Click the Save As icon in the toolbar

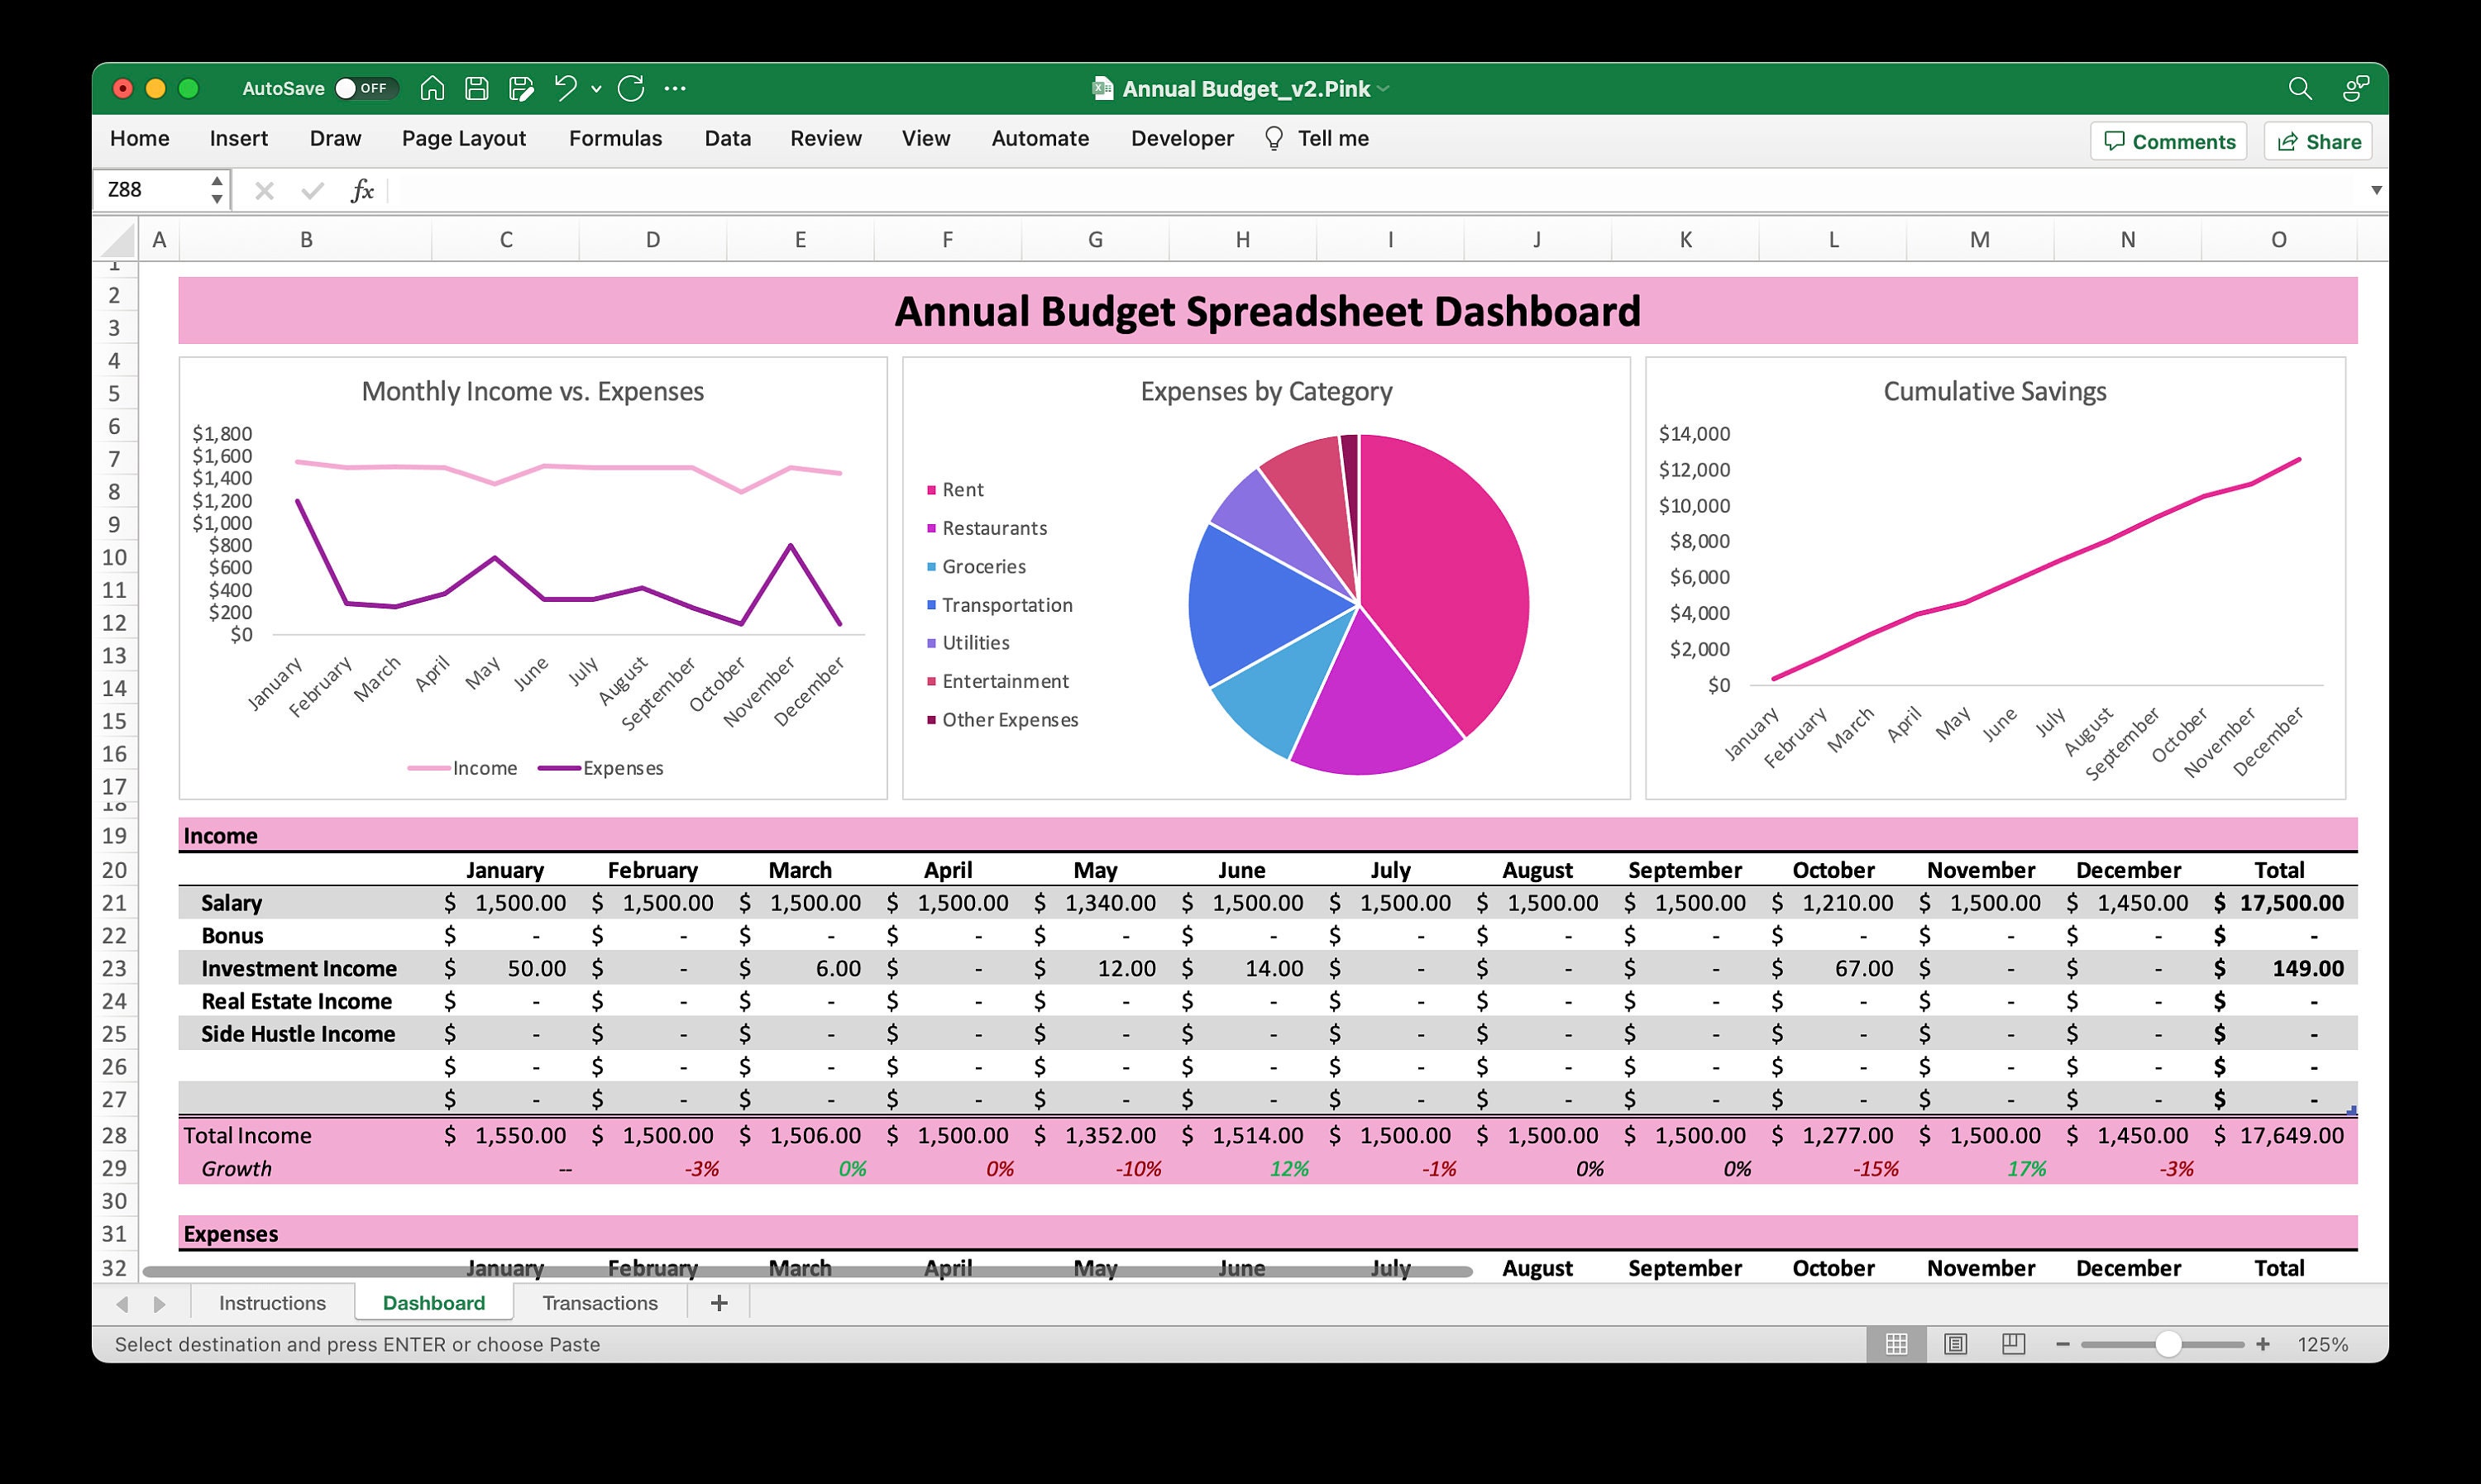coord(521,88)
